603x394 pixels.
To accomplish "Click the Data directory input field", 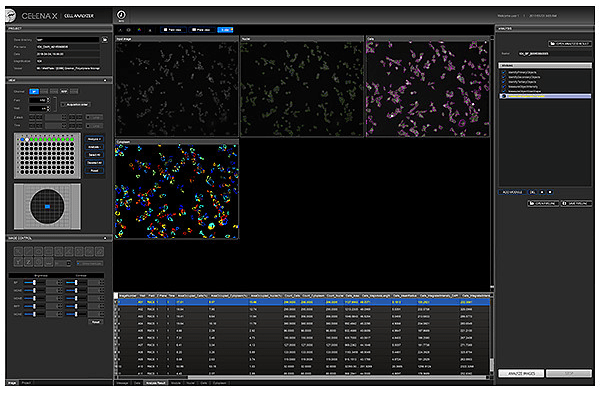I will [68, 40].
